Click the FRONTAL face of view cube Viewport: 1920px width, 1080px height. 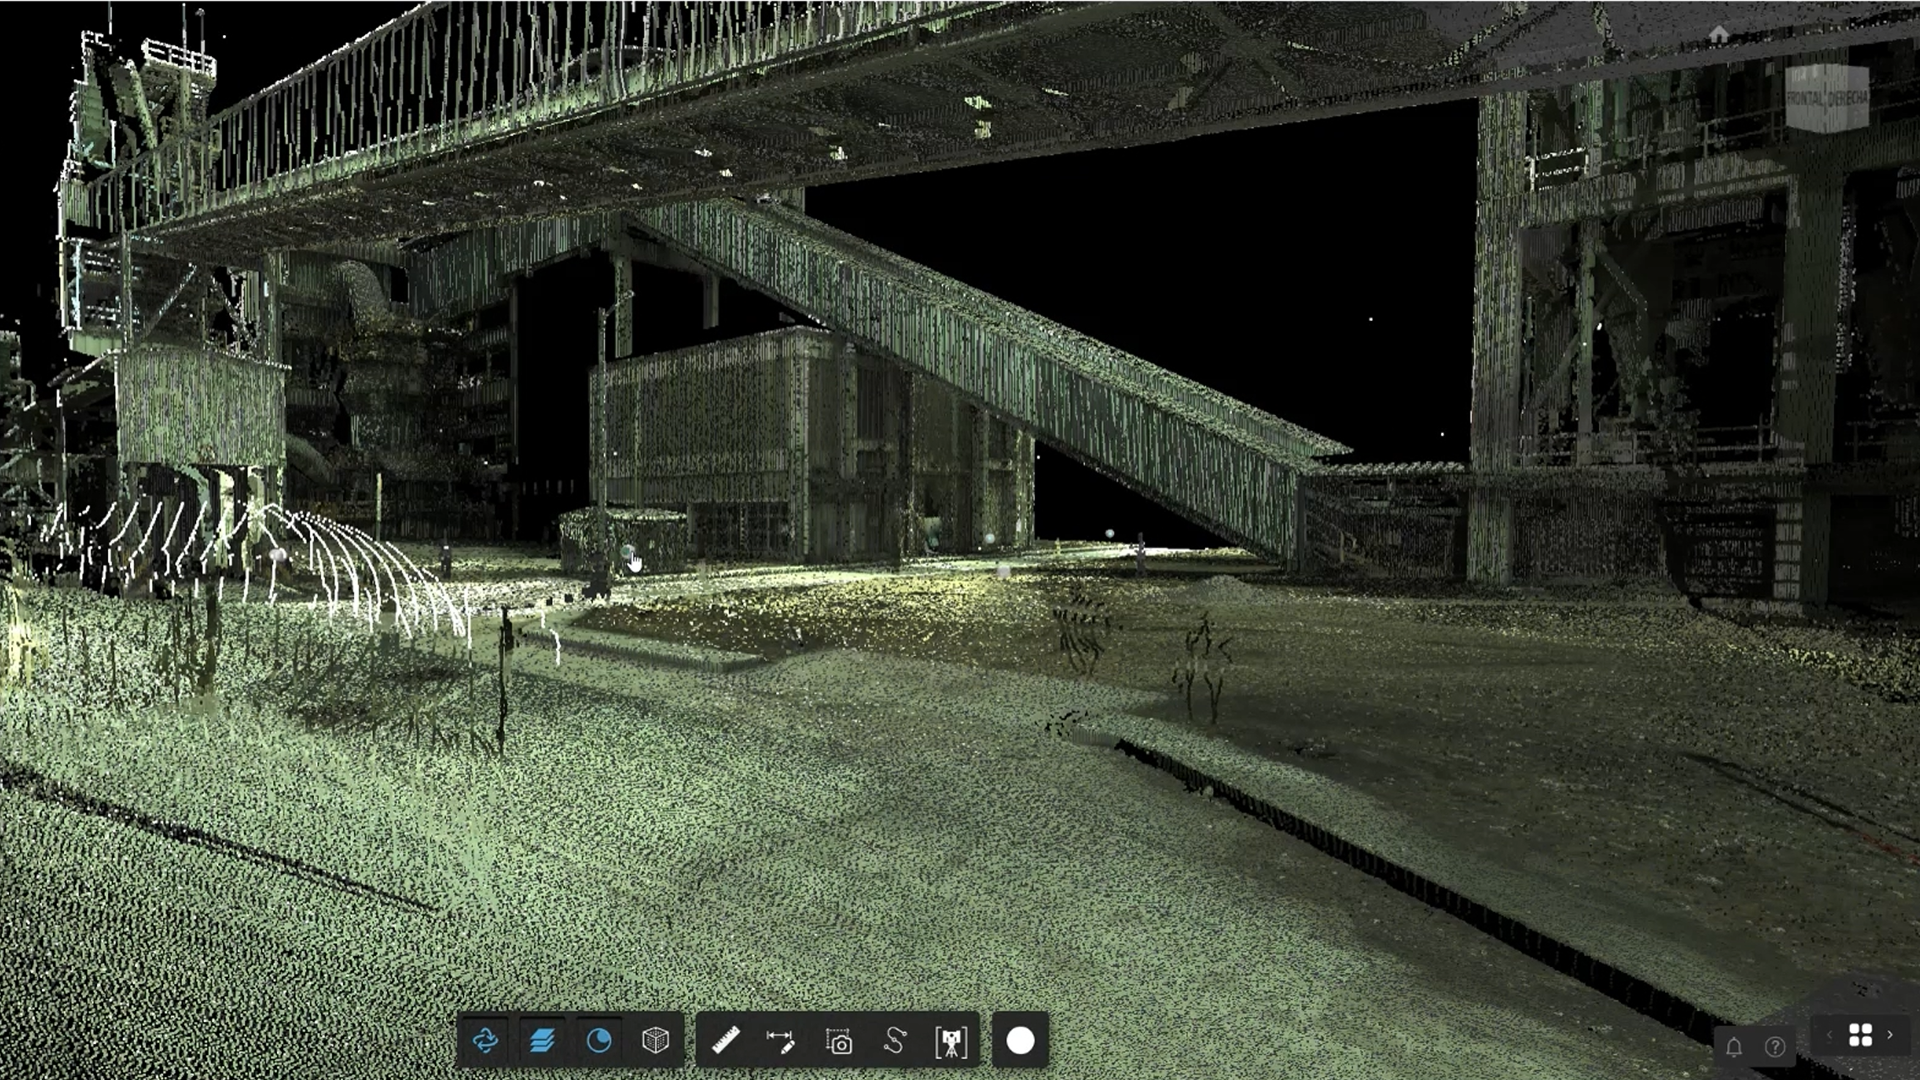tap(1806, 99)
